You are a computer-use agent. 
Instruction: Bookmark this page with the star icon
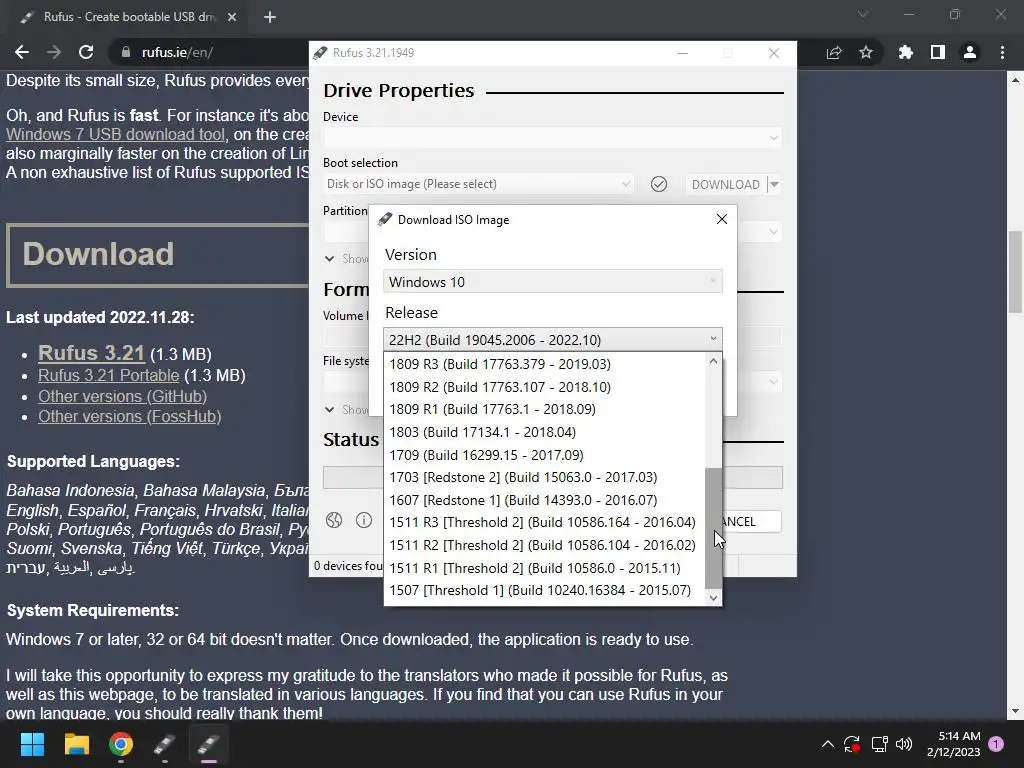866,52
